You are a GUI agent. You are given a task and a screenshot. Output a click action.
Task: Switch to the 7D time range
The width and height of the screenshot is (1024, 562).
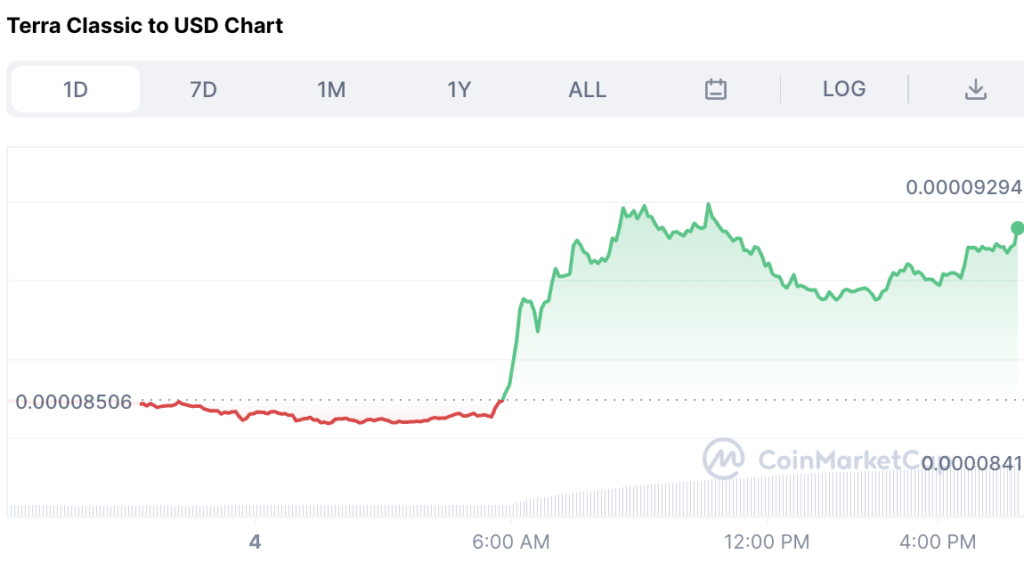[x=203, y=89]
